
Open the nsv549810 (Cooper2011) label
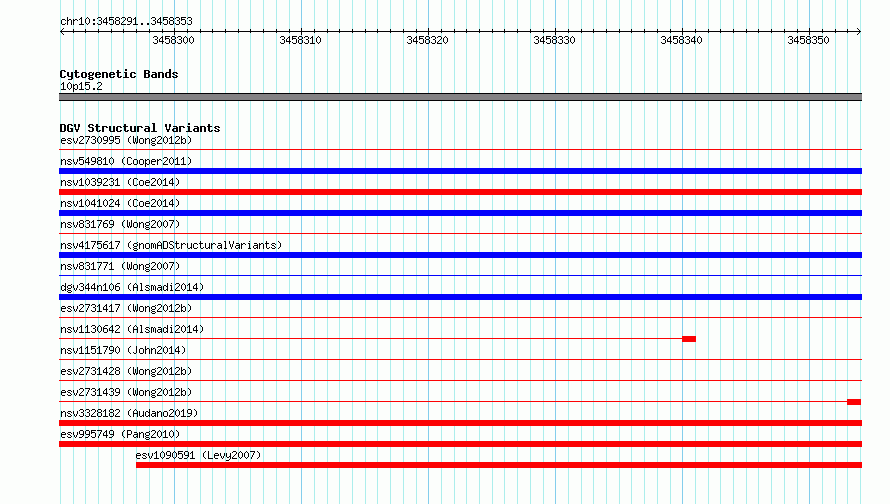126,161
